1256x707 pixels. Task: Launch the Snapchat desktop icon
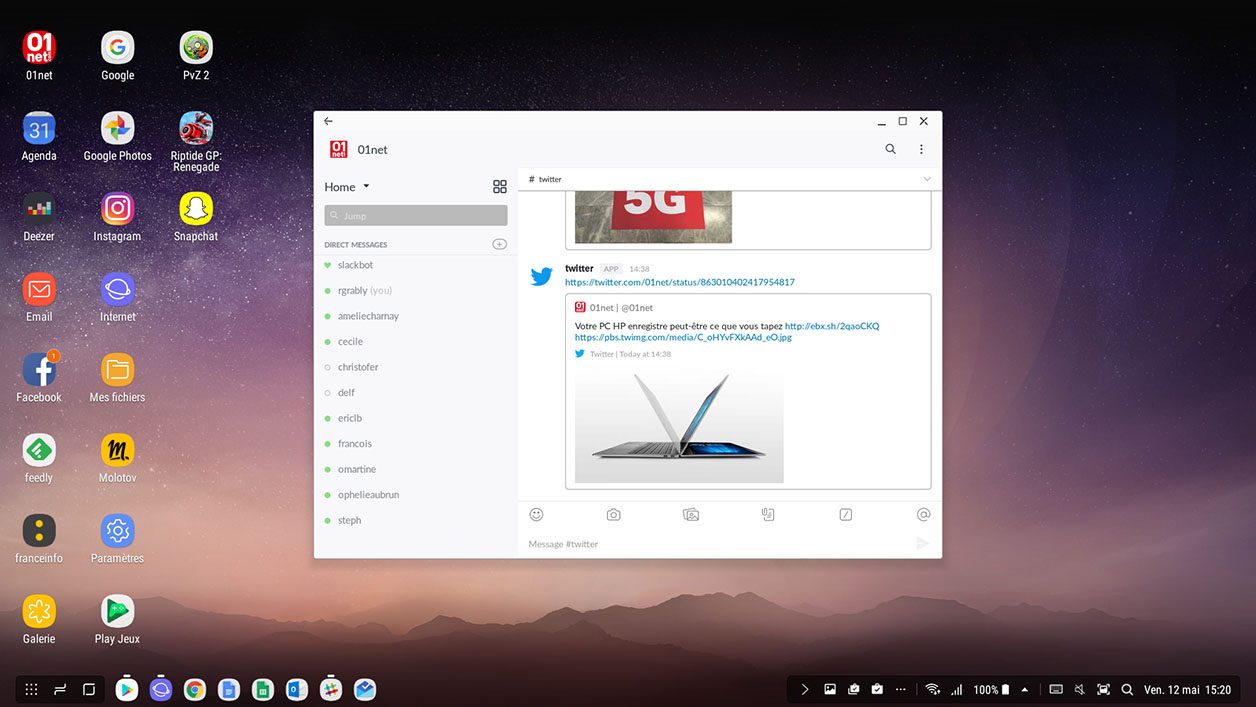[196, 209]
